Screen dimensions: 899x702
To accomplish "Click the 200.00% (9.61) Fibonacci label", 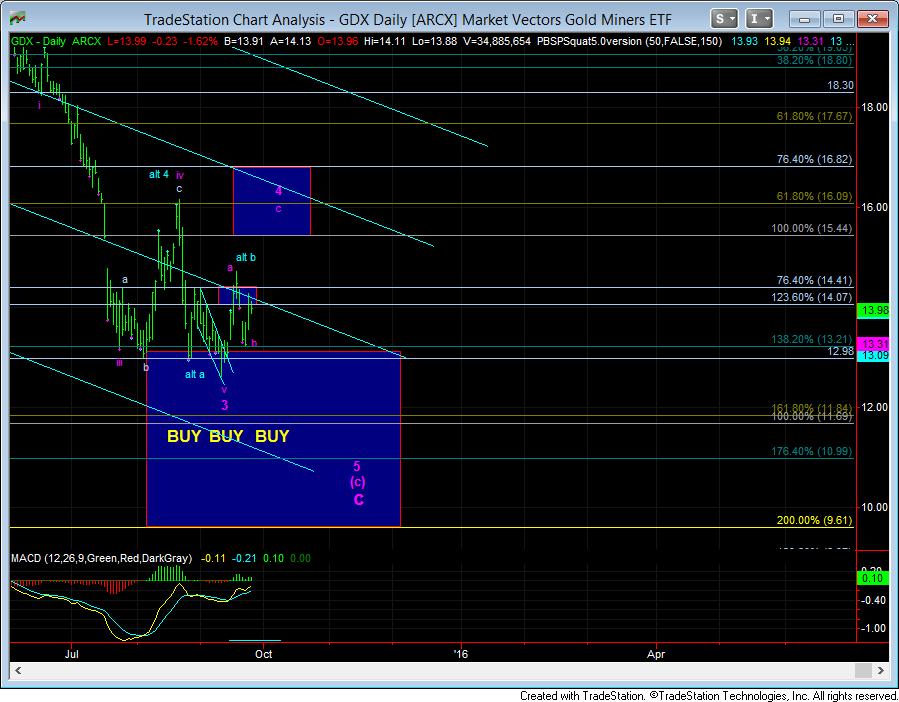I will point(814,521).
